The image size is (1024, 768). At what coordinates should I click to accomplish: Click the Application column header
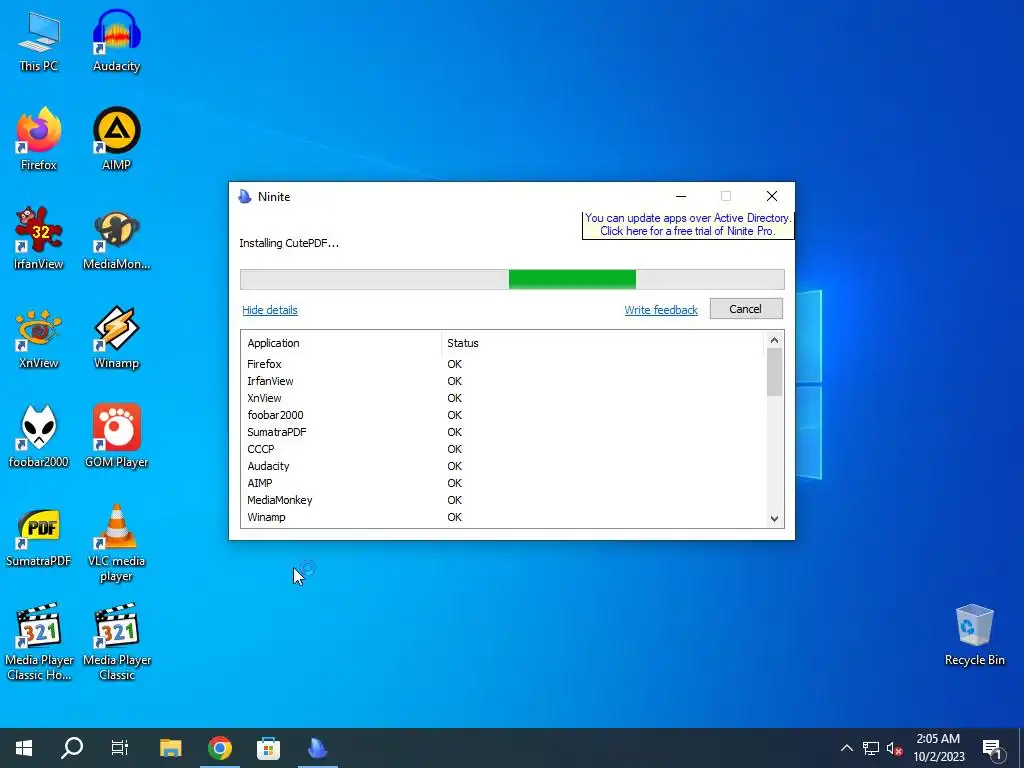pyautogui.click(x=342, y=344)
